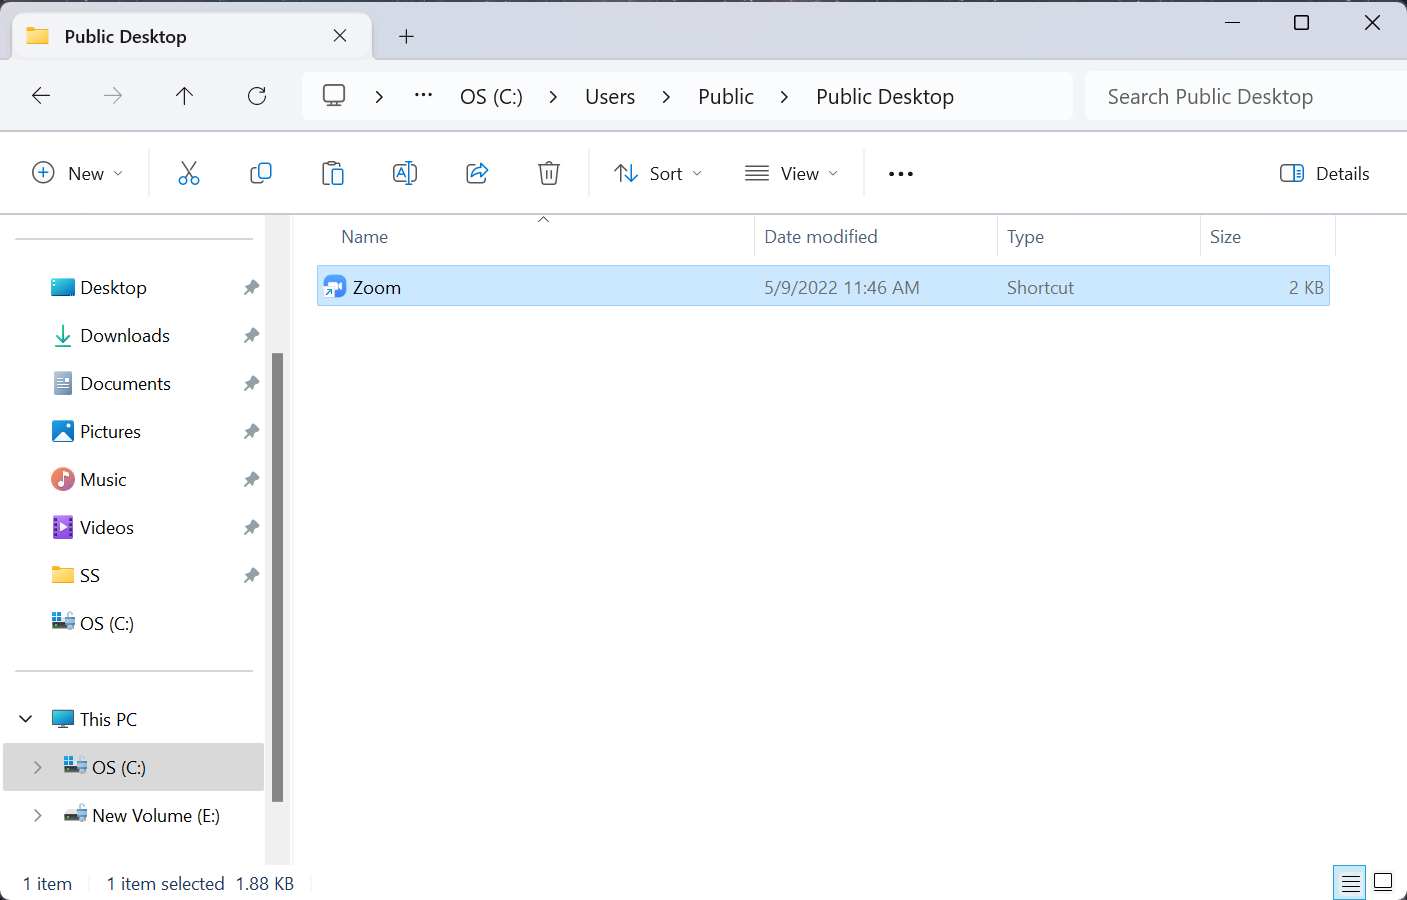1407x900 pixels.
Task: Go up one folder level
Action: pyautogui.click(x=184, y=96)
